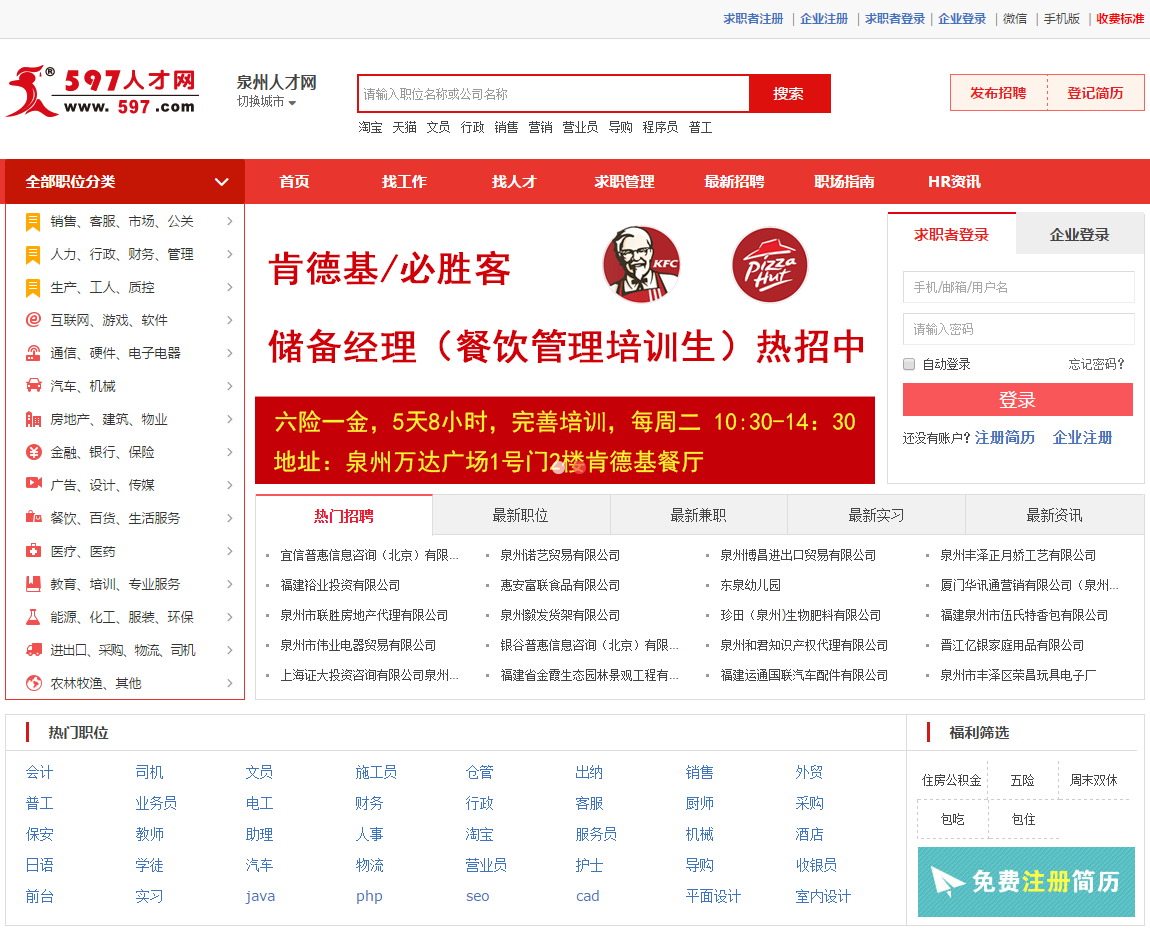The image size is (1150, 932).
Task: Click the book icon beside 教育、培训、专业服务
Action: click(33, 584)
